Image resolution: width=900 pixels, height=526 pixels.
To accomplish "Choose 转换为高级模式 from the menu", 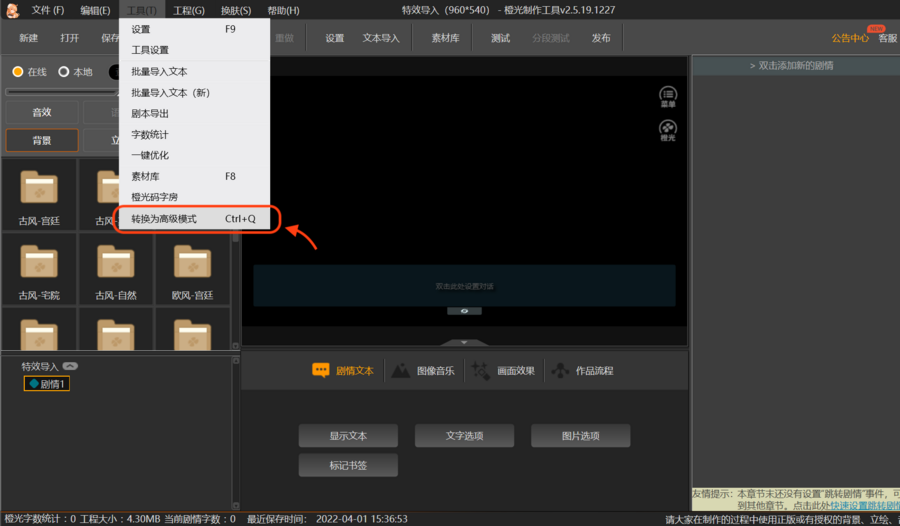I will (x=194, y=219).
